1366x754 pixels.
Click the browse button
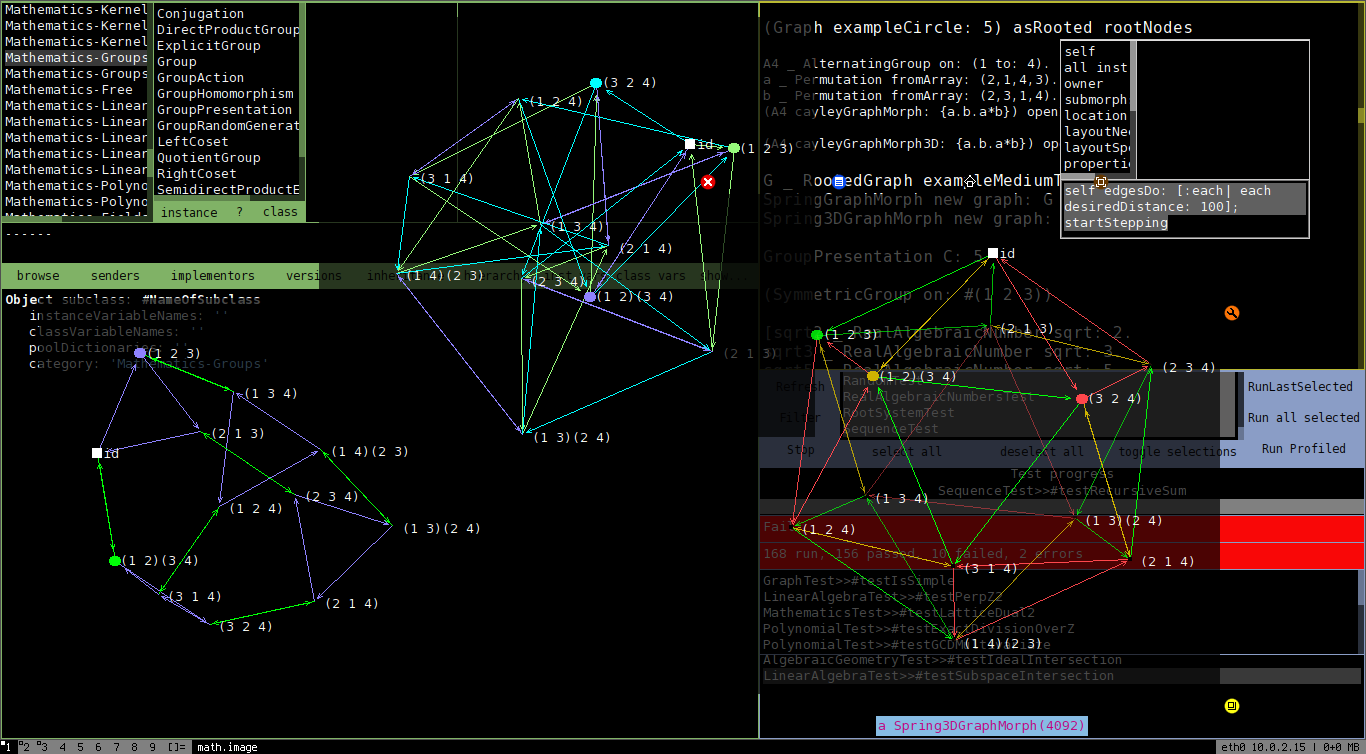pos(38,276)
